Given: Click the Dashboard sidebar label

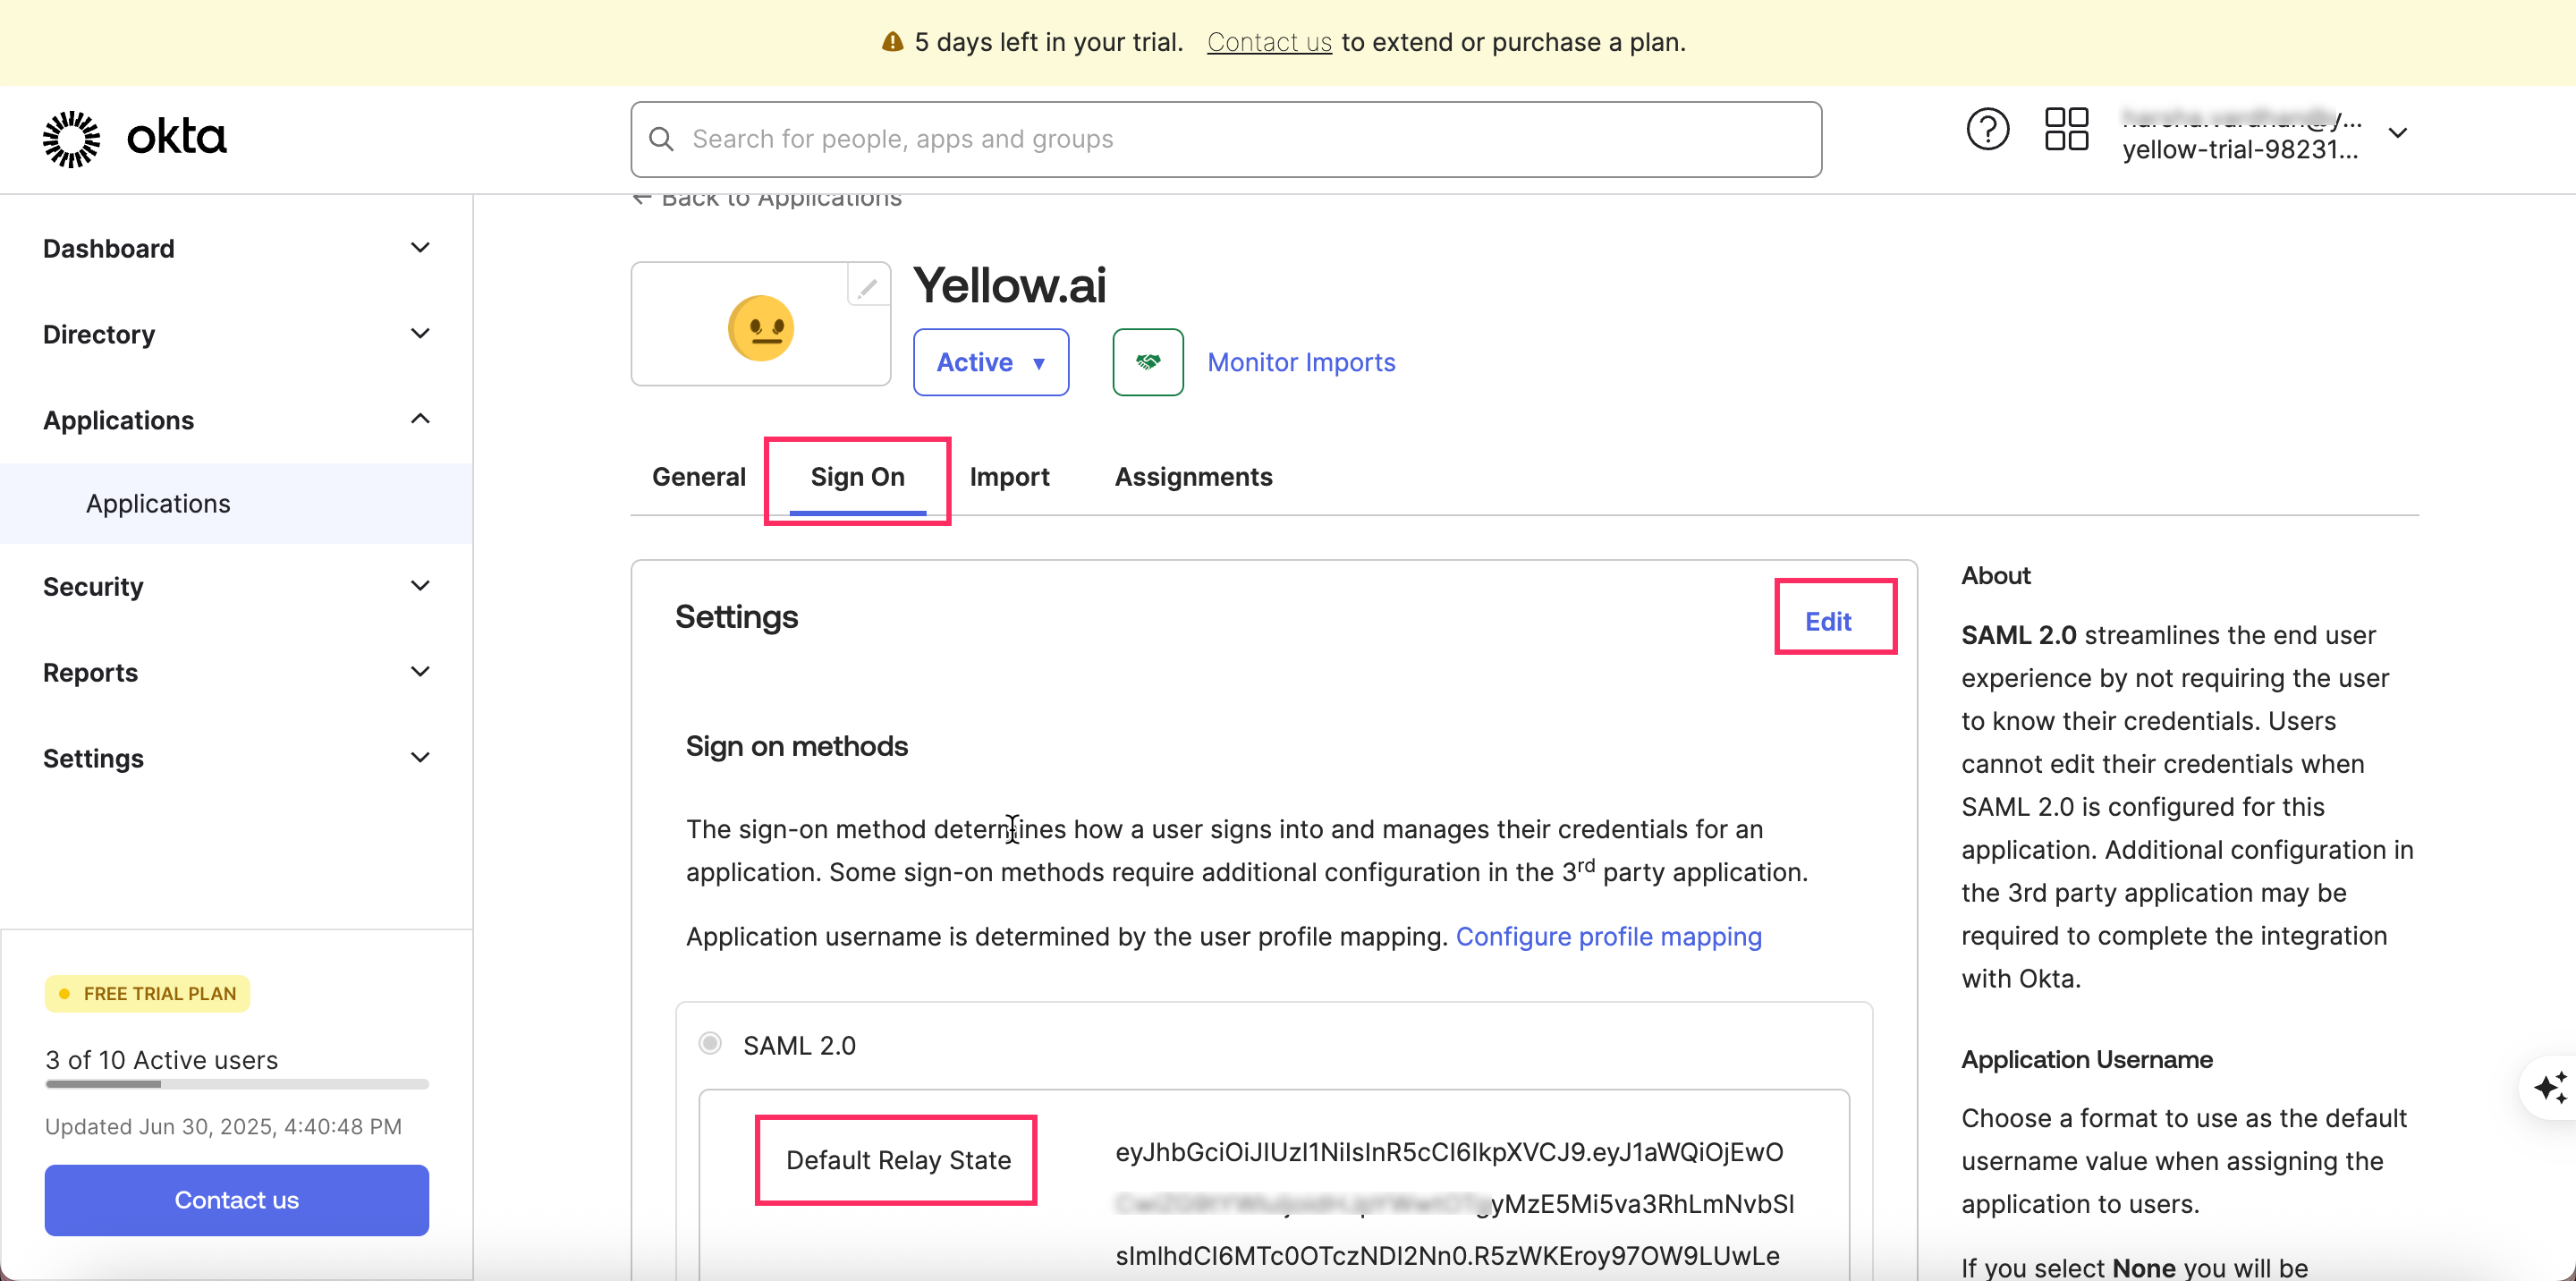Looking at the screenshot, I should (108, 248).
